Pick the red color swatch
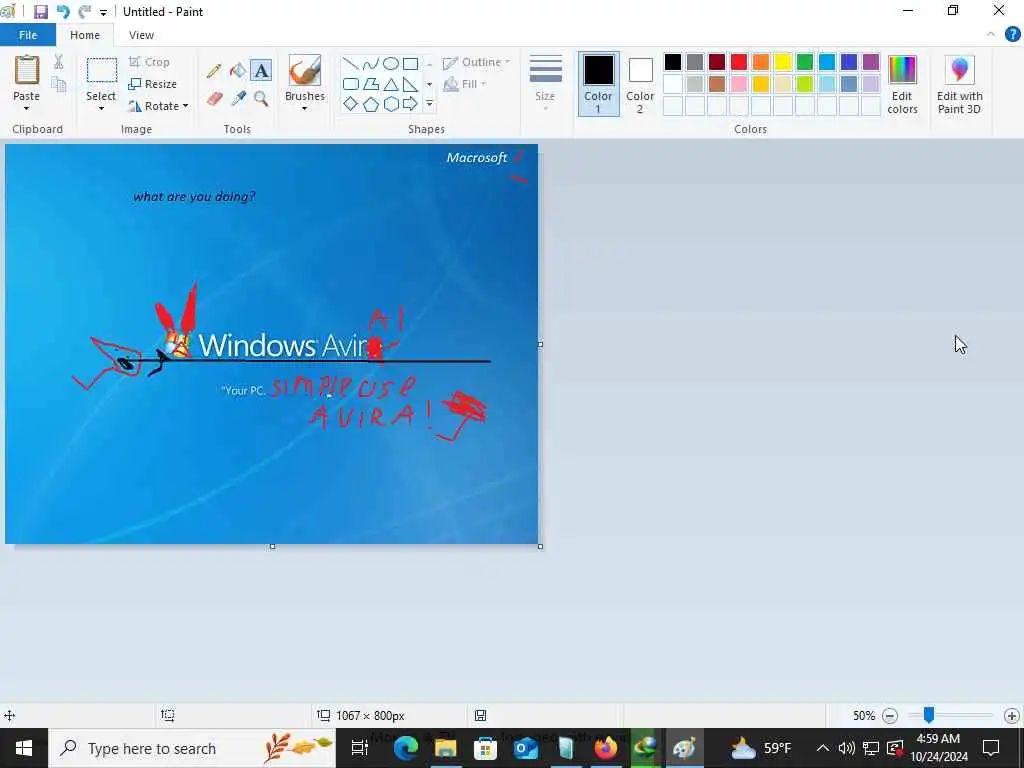Screen dimensions: 1024x768 point(739,62)
